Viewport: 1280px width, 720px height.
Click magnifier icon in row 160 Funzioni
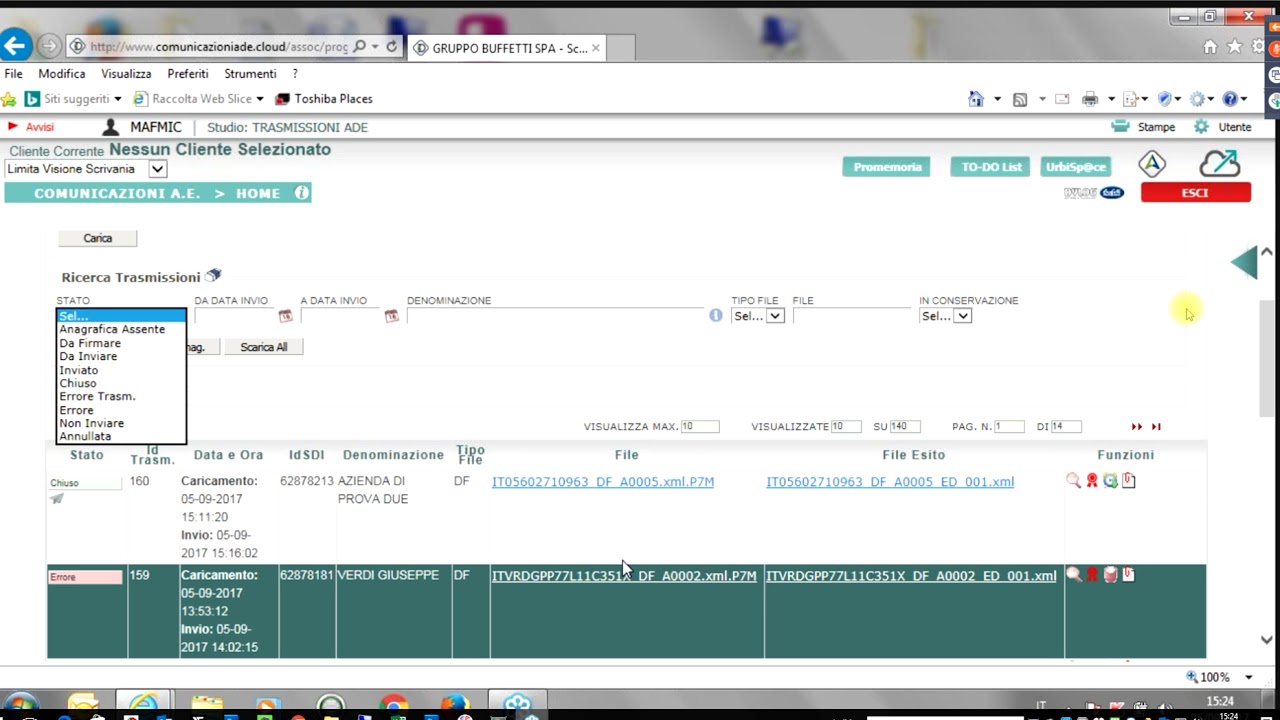pos(1073,481)
